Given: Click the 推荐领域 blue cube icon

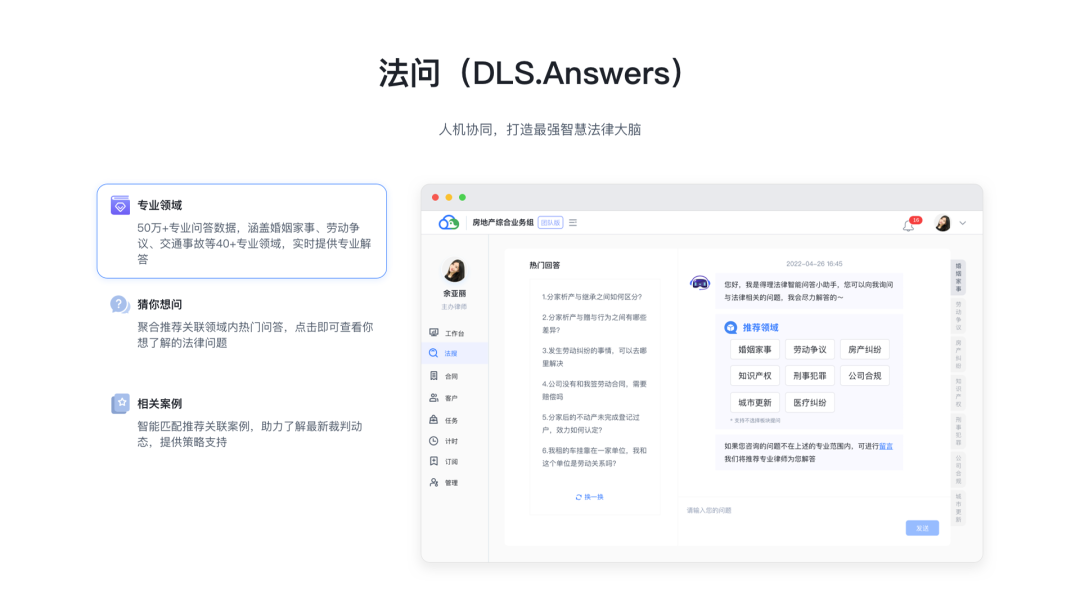Looking at the screenshot, I should (x=731, y=328).
